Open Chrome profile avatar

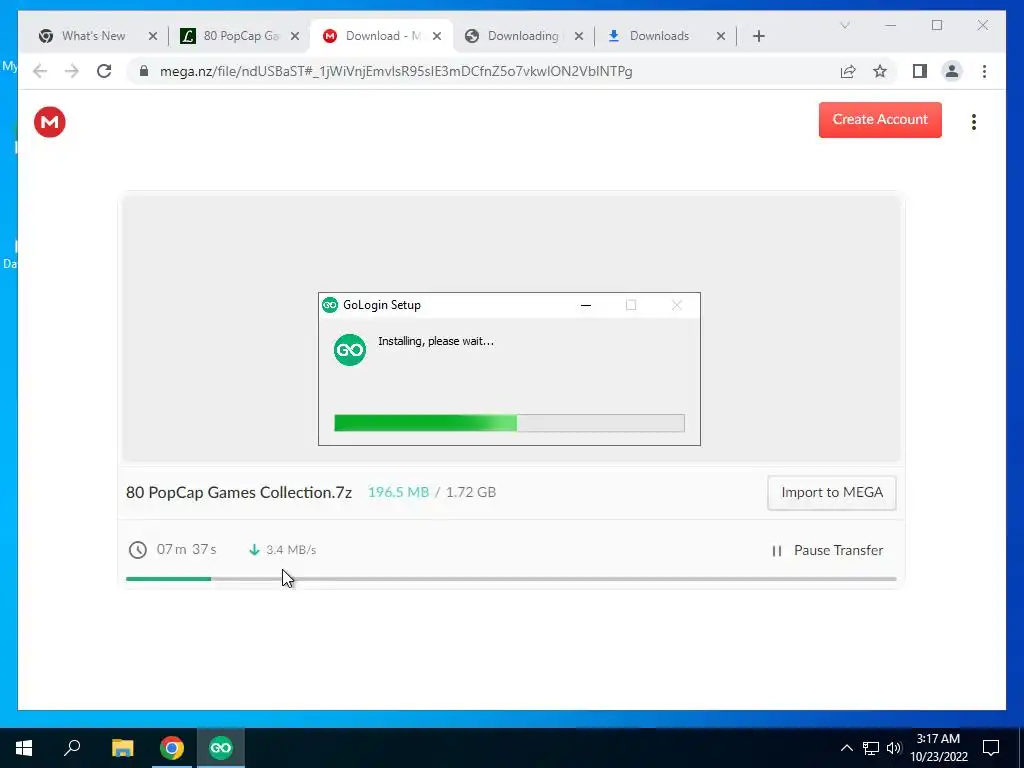point(952,71)
